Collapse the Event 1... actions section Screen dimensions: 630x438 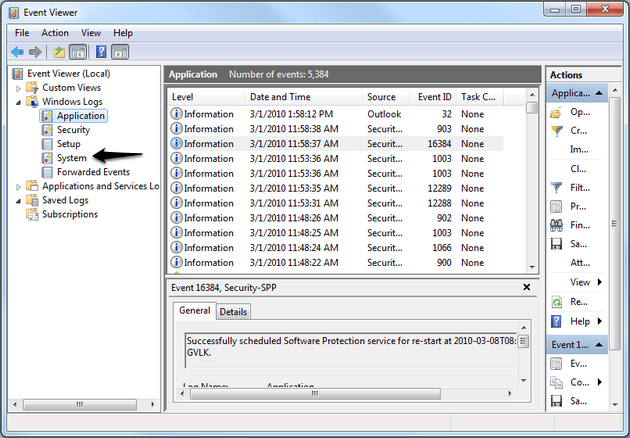[x=599, y=345]
